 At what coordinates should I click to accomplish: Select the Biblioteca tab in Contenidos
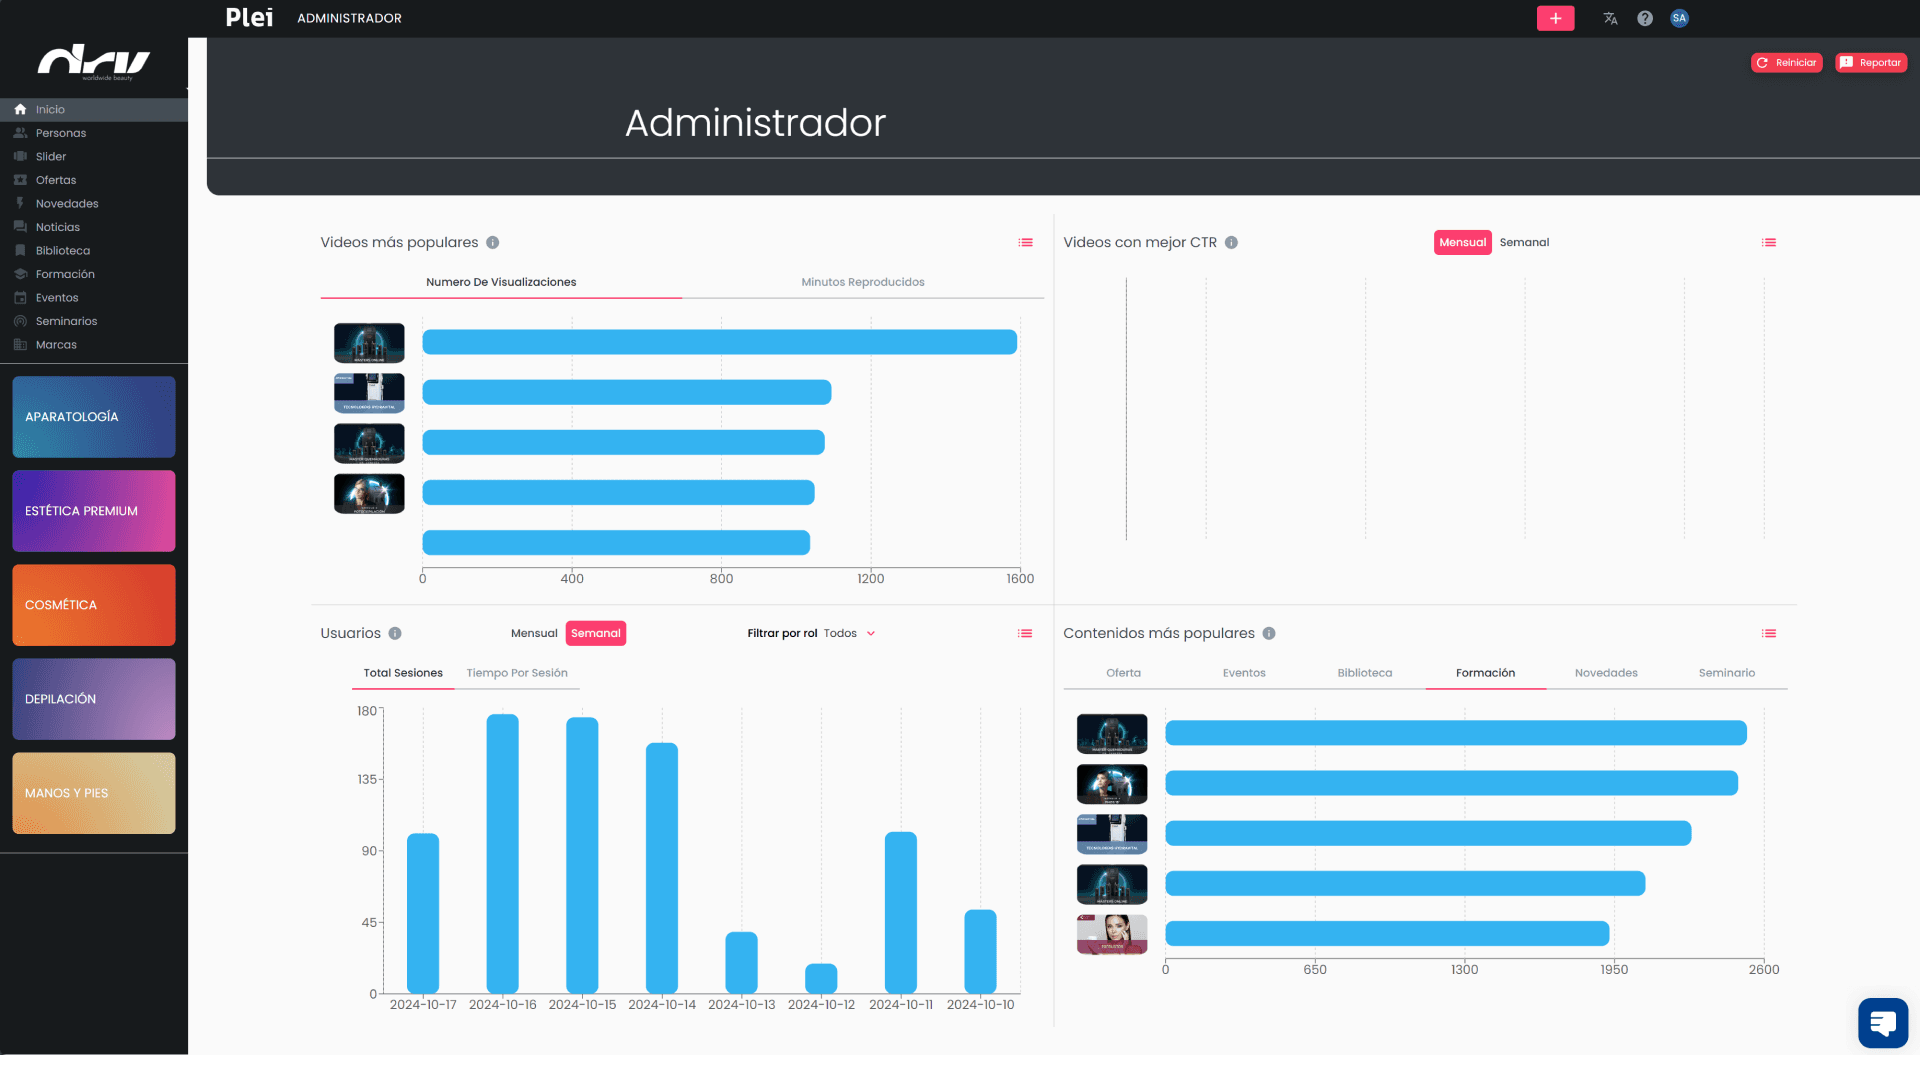tap(1364, 673)
